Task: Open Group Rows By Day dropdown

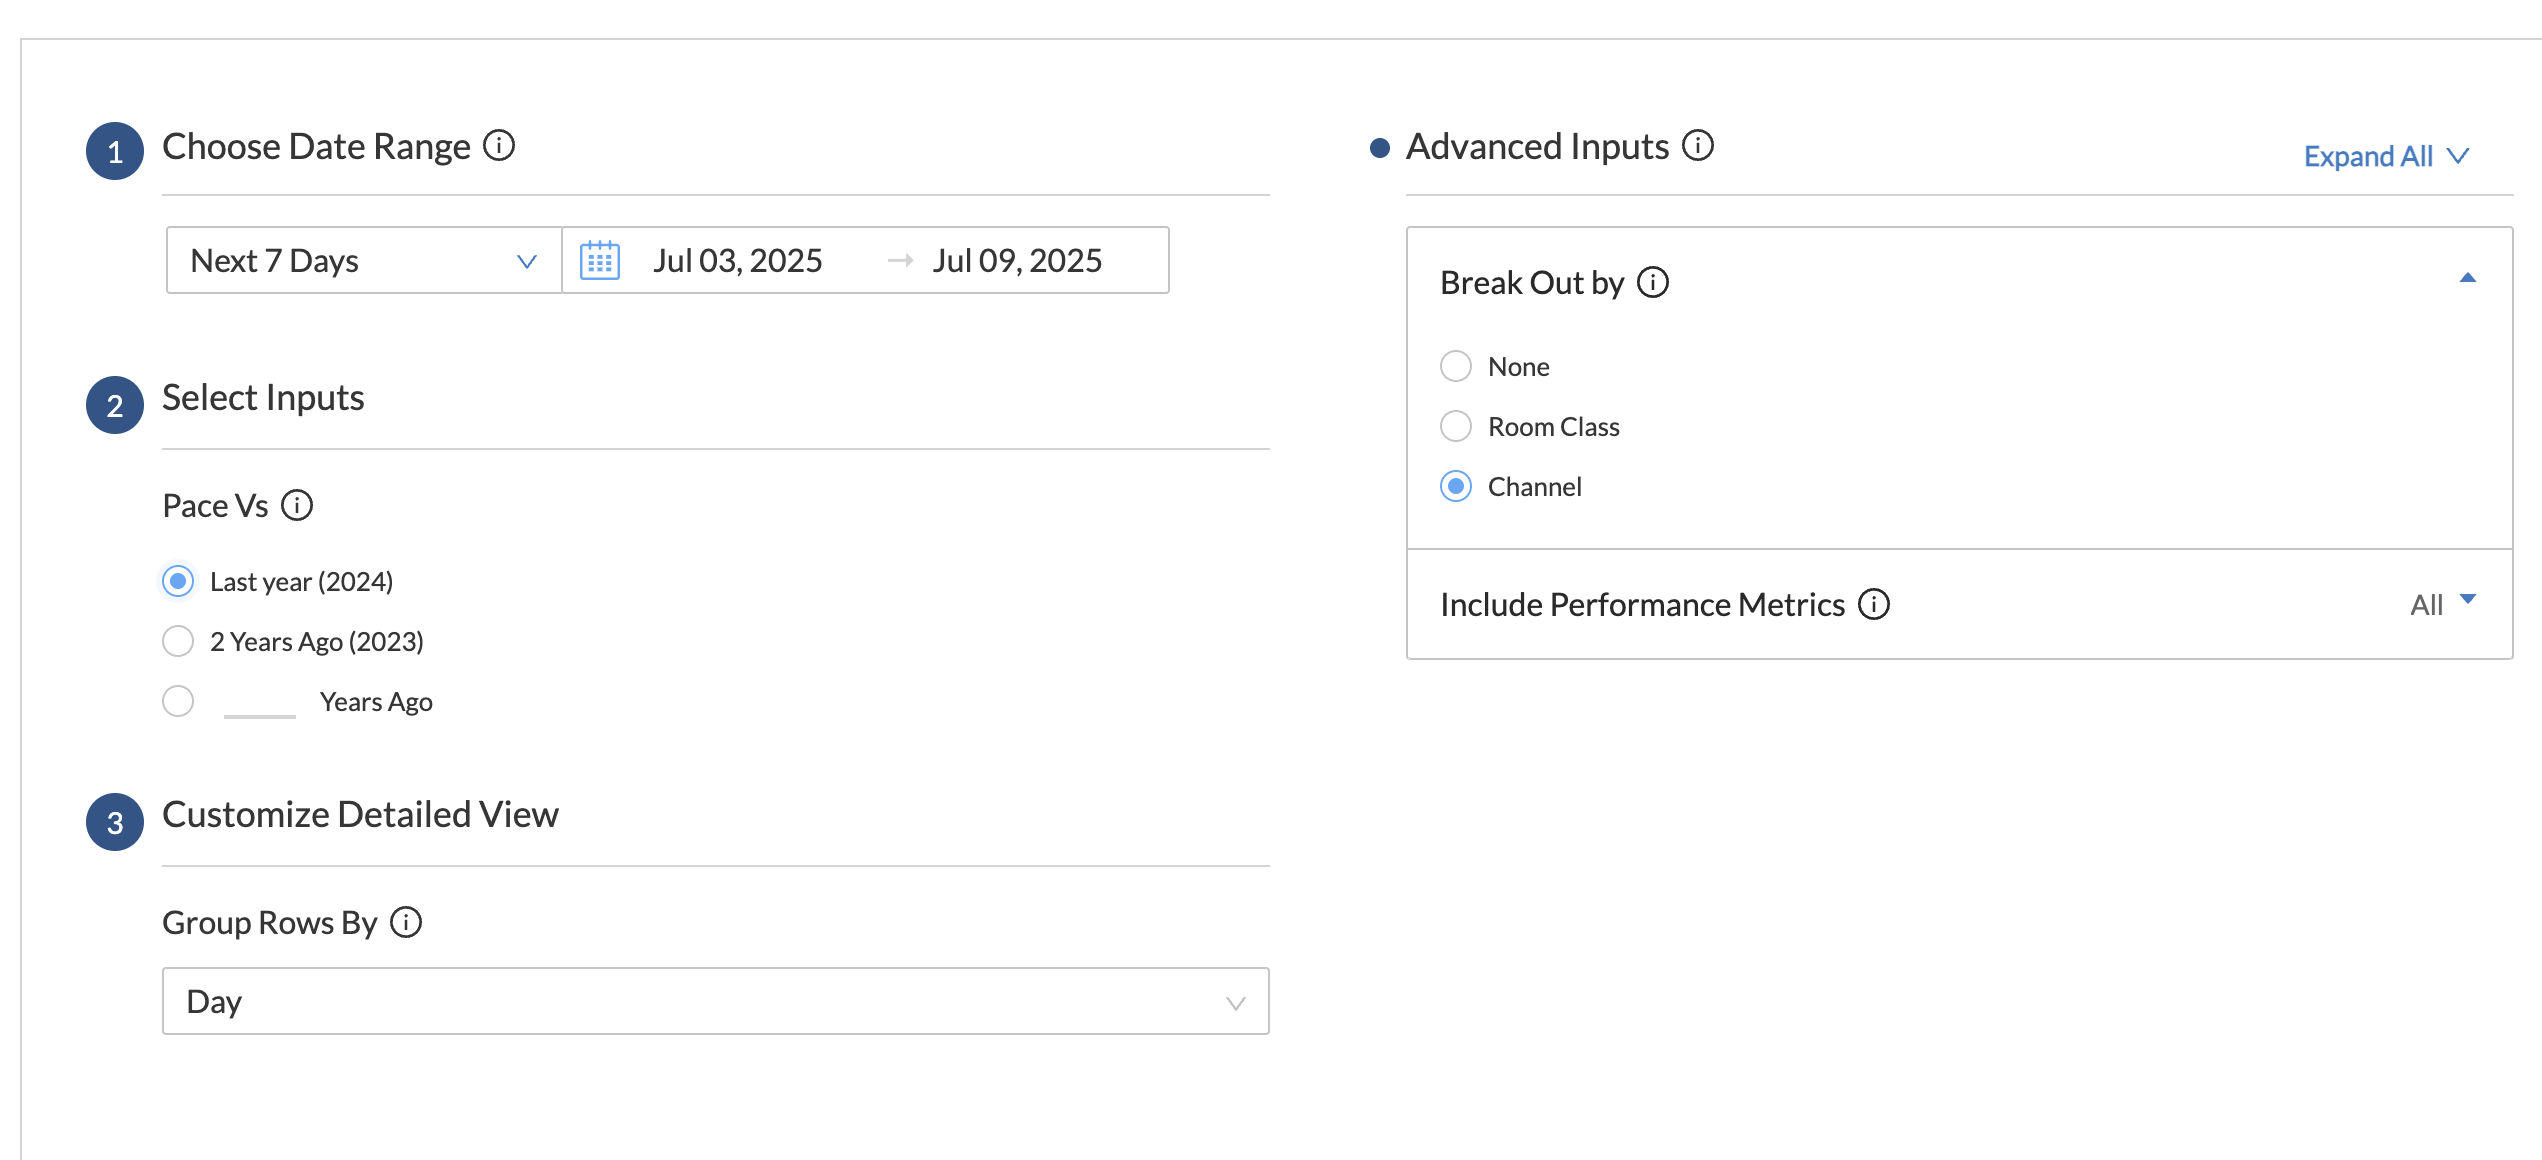Action: [715, 1001]
